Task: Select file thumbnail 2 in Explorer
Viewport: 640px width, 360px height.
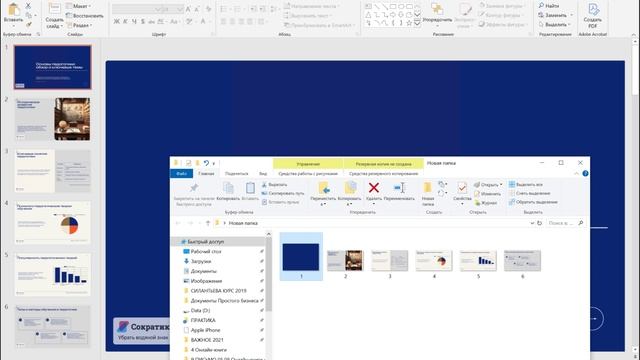Action: pyautogui.click(x=345, y=260)
